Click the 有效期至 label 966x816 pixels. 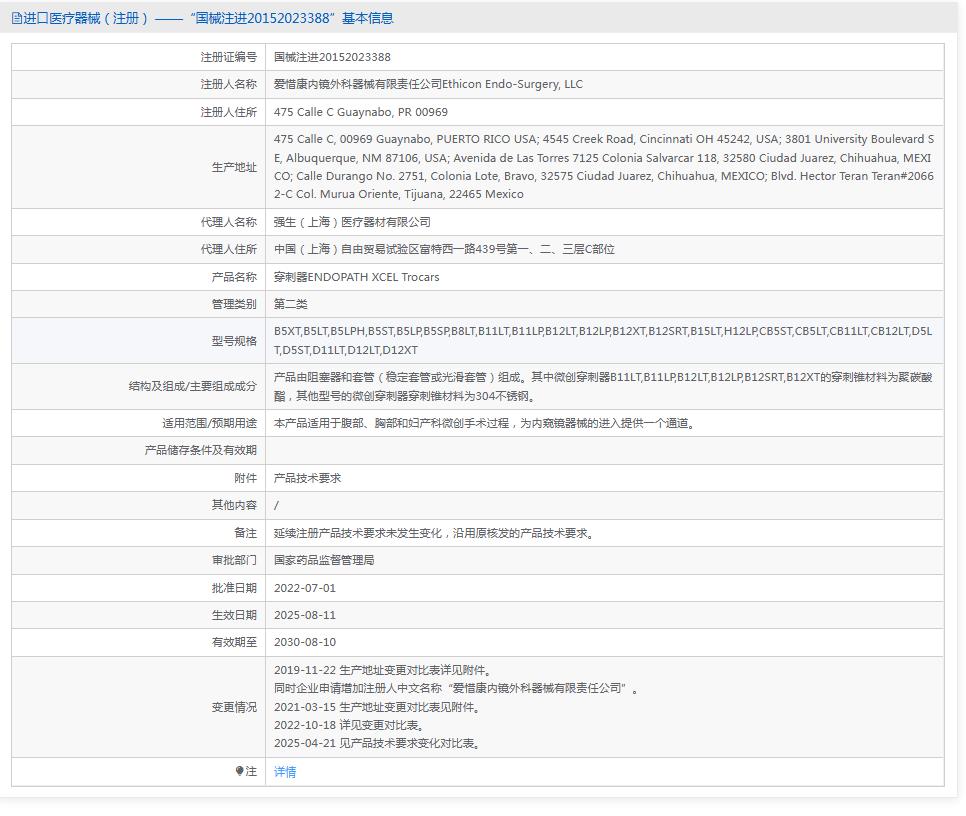(234, 642)
